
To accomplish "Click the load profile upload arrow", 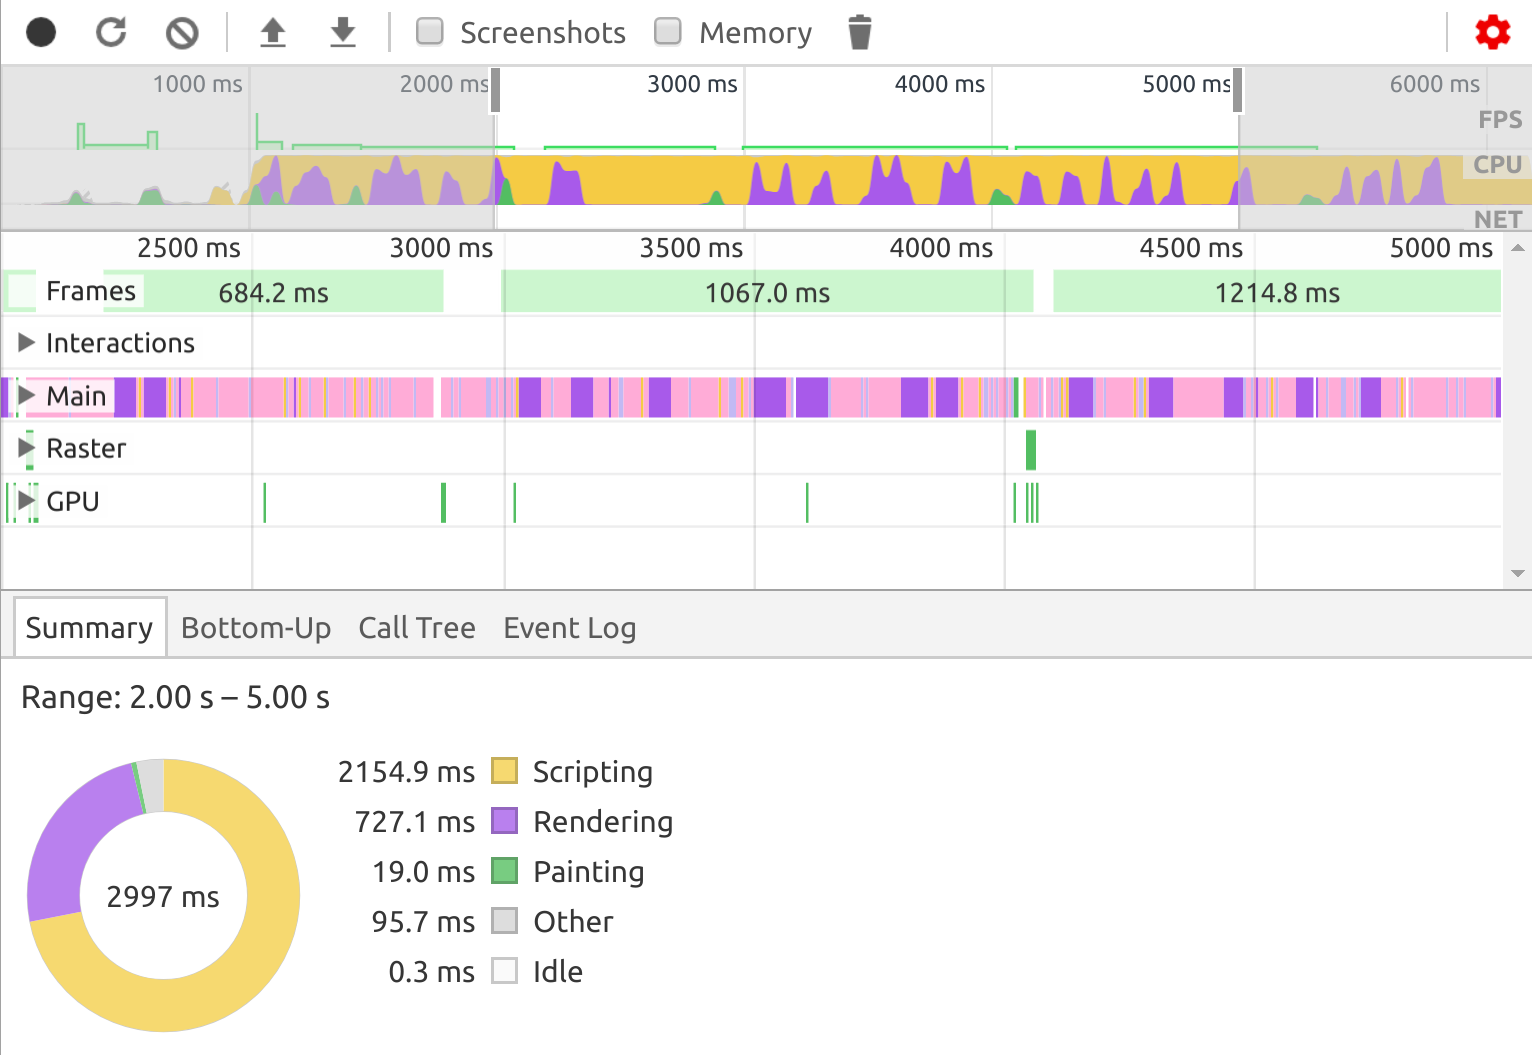I will (273, 33).
